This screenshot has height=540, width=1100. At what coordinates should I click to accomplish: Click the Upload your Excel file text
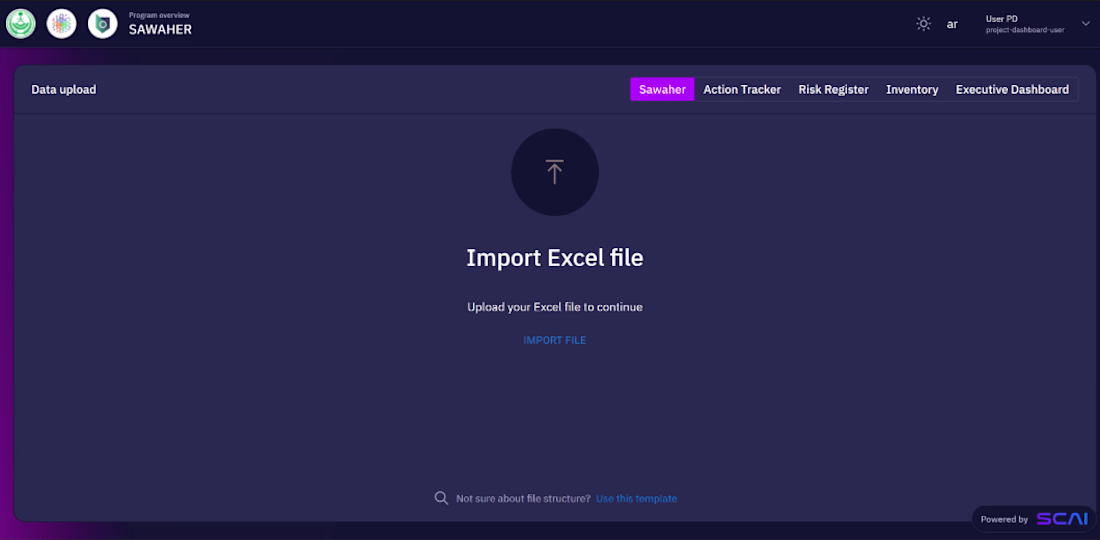click(x=555, y=307)
